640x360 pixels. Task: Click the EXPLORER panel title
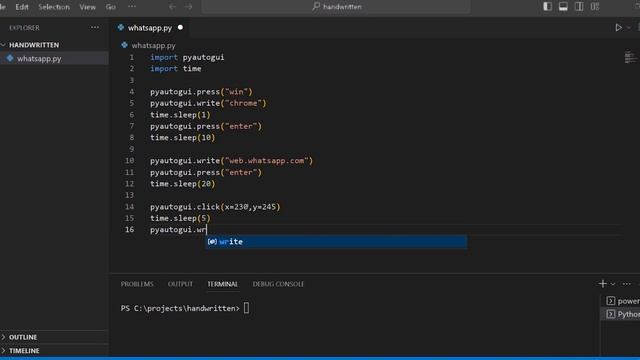point(24,28)
